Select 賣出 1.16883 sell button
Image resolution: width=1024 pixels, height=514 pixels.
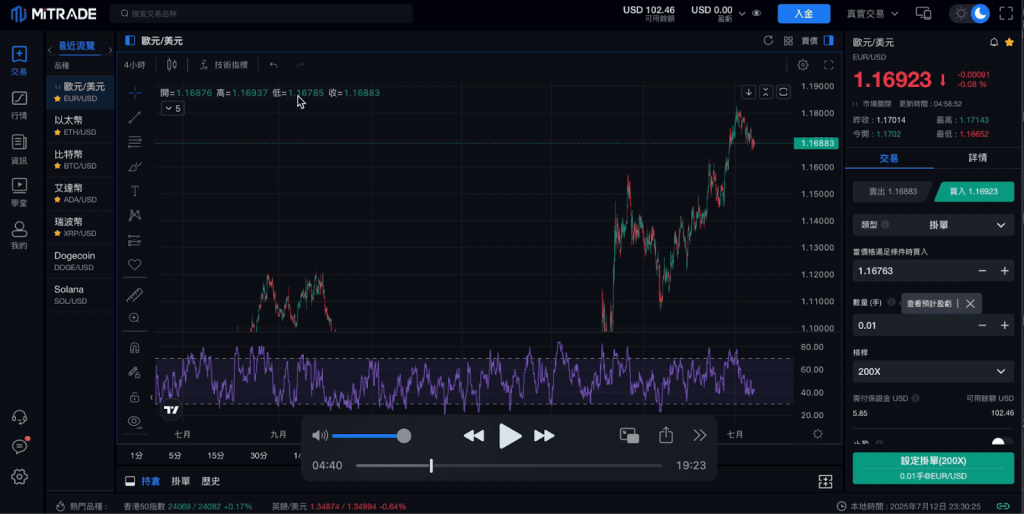(x=892, y=191)
